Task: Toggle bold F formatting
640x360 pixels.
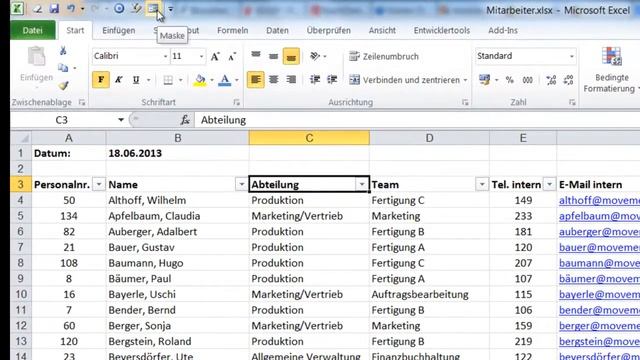Action: 101,80
